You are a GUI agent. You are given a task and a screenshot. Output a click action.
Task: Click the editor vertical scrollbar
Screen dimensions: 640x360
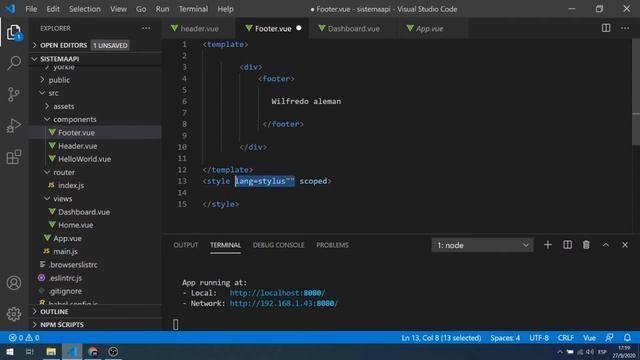[636, 92]
